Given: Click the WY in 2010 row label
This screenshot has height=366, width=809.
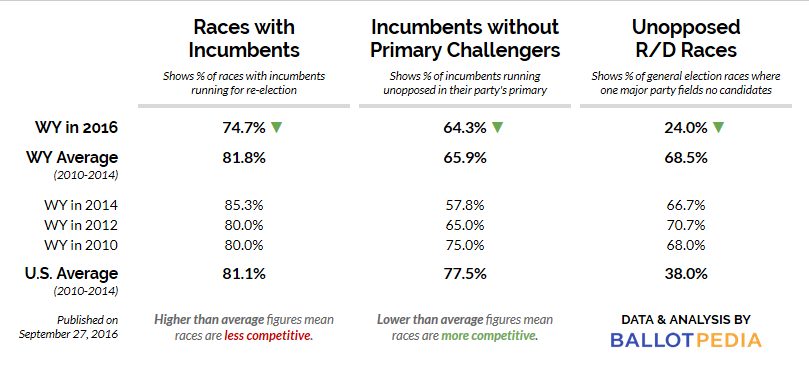Looking at the screenshot, I should tap(80, 245).
